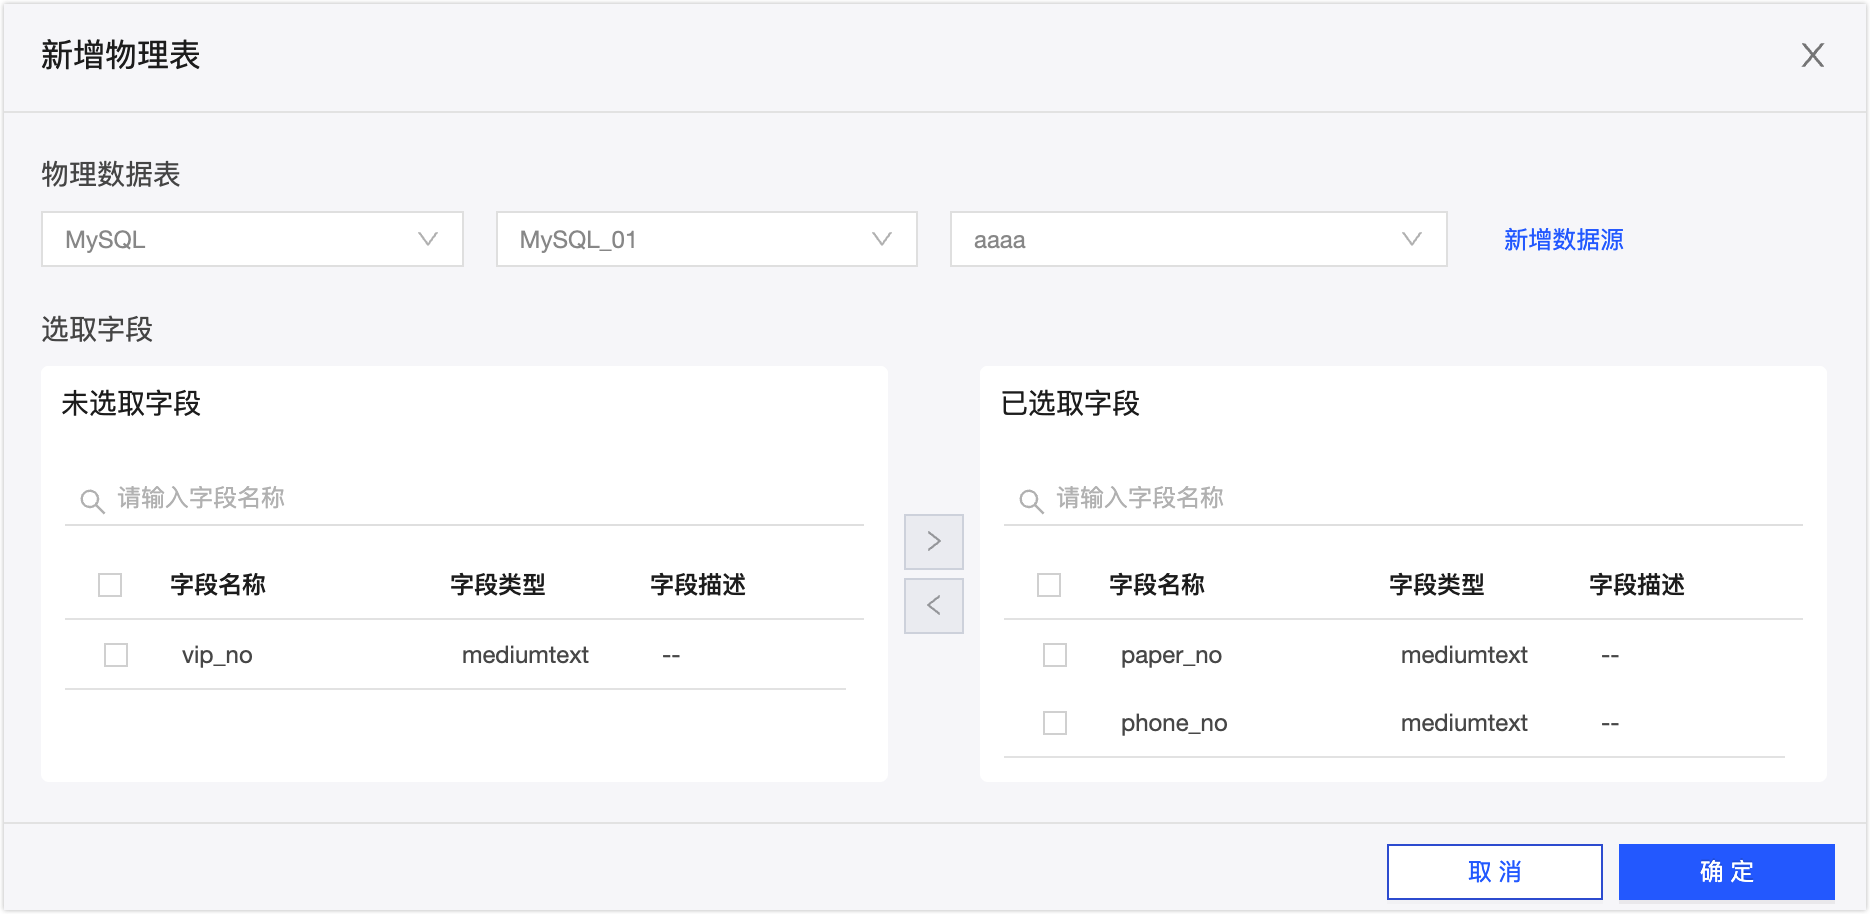Click the -- description in vip_no row
This screenshot has width=1870, height=914.
671,656
